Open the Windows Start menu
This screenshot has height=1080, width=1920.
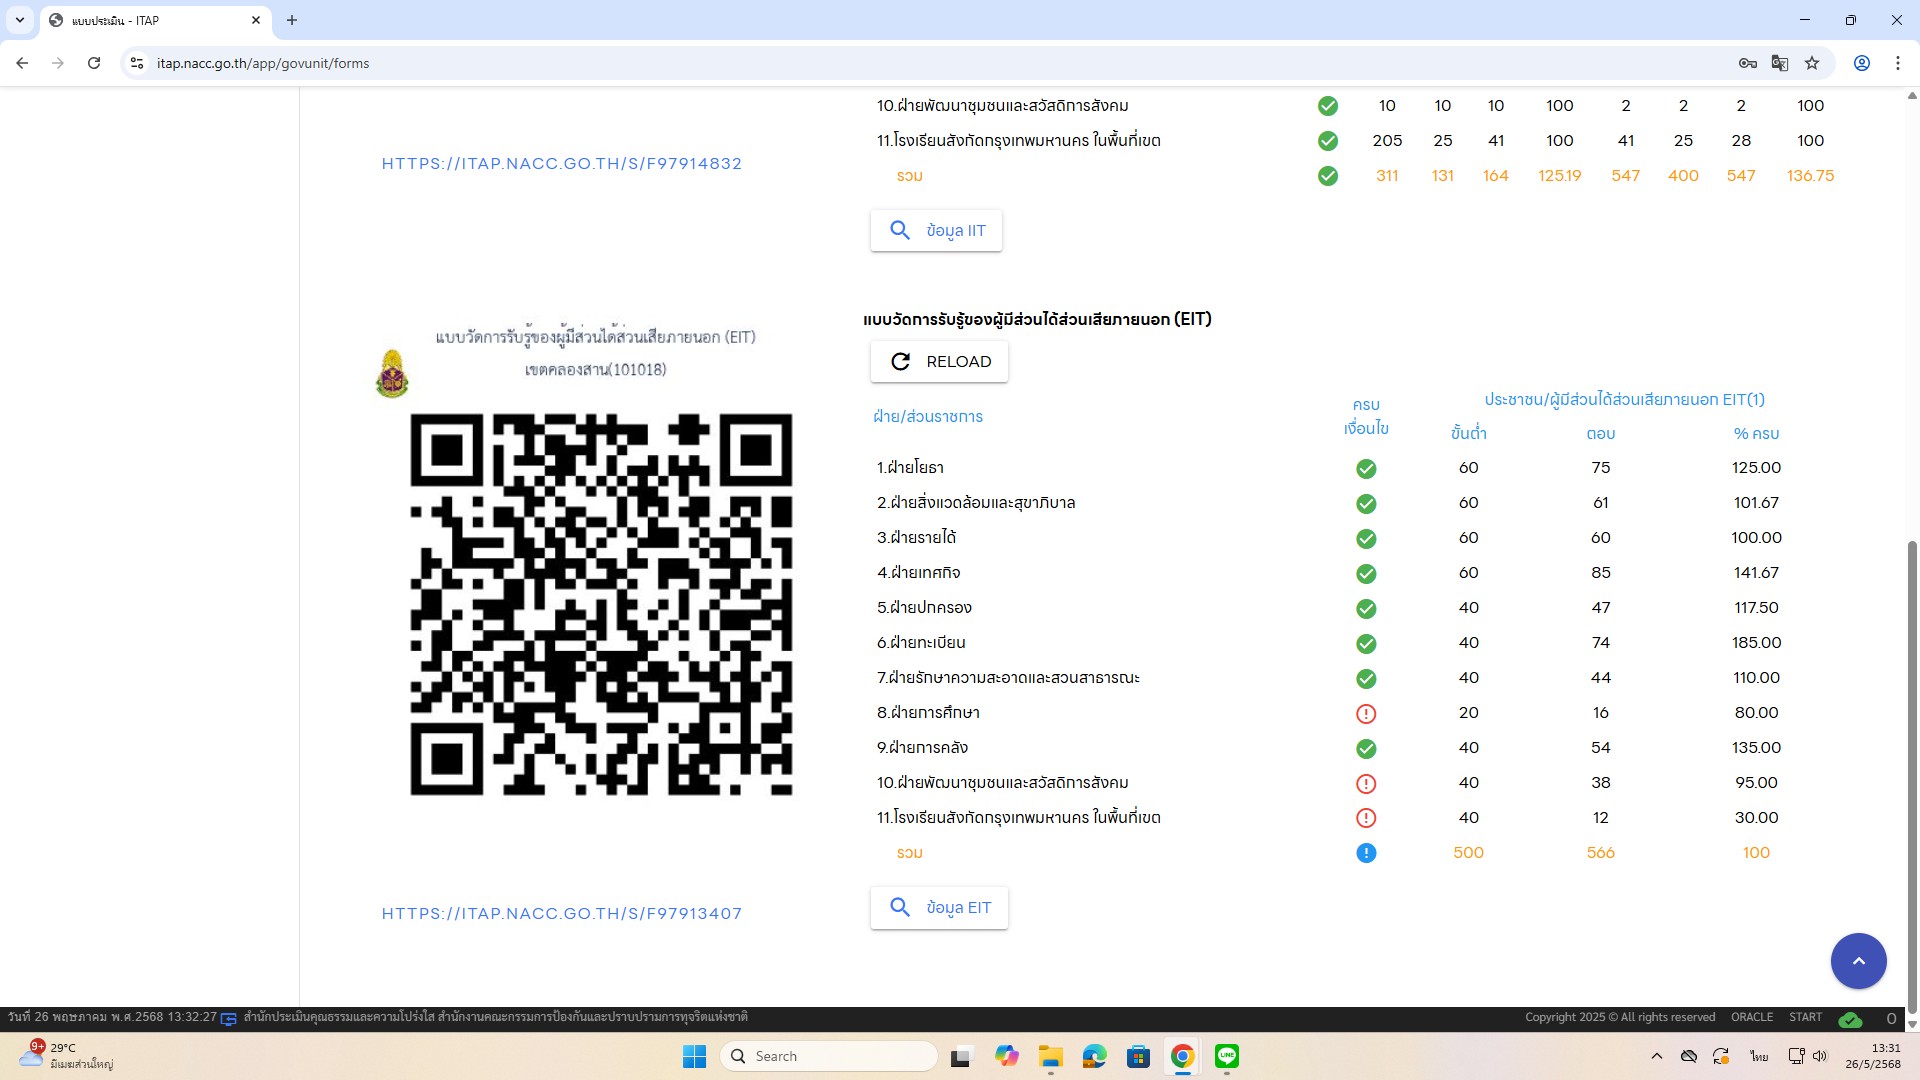point(694,1057)
